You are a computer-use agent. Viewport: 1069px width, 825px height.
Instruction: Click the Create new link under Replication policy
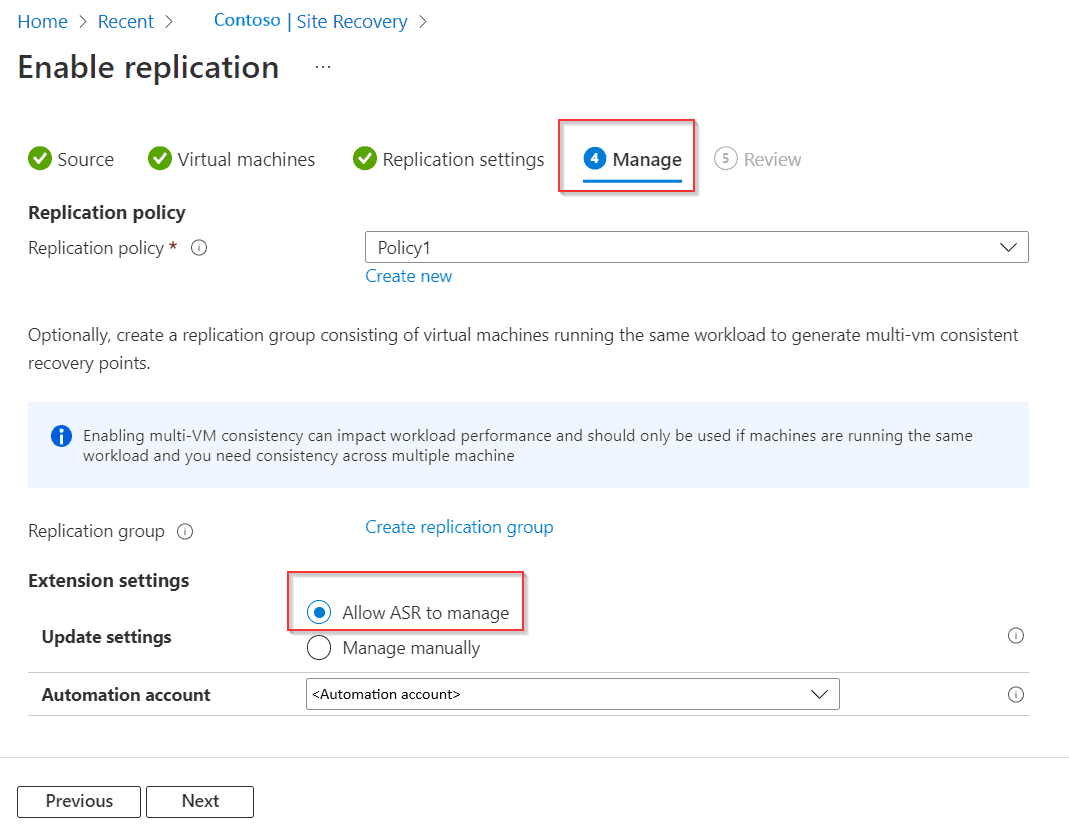point(408,276)
